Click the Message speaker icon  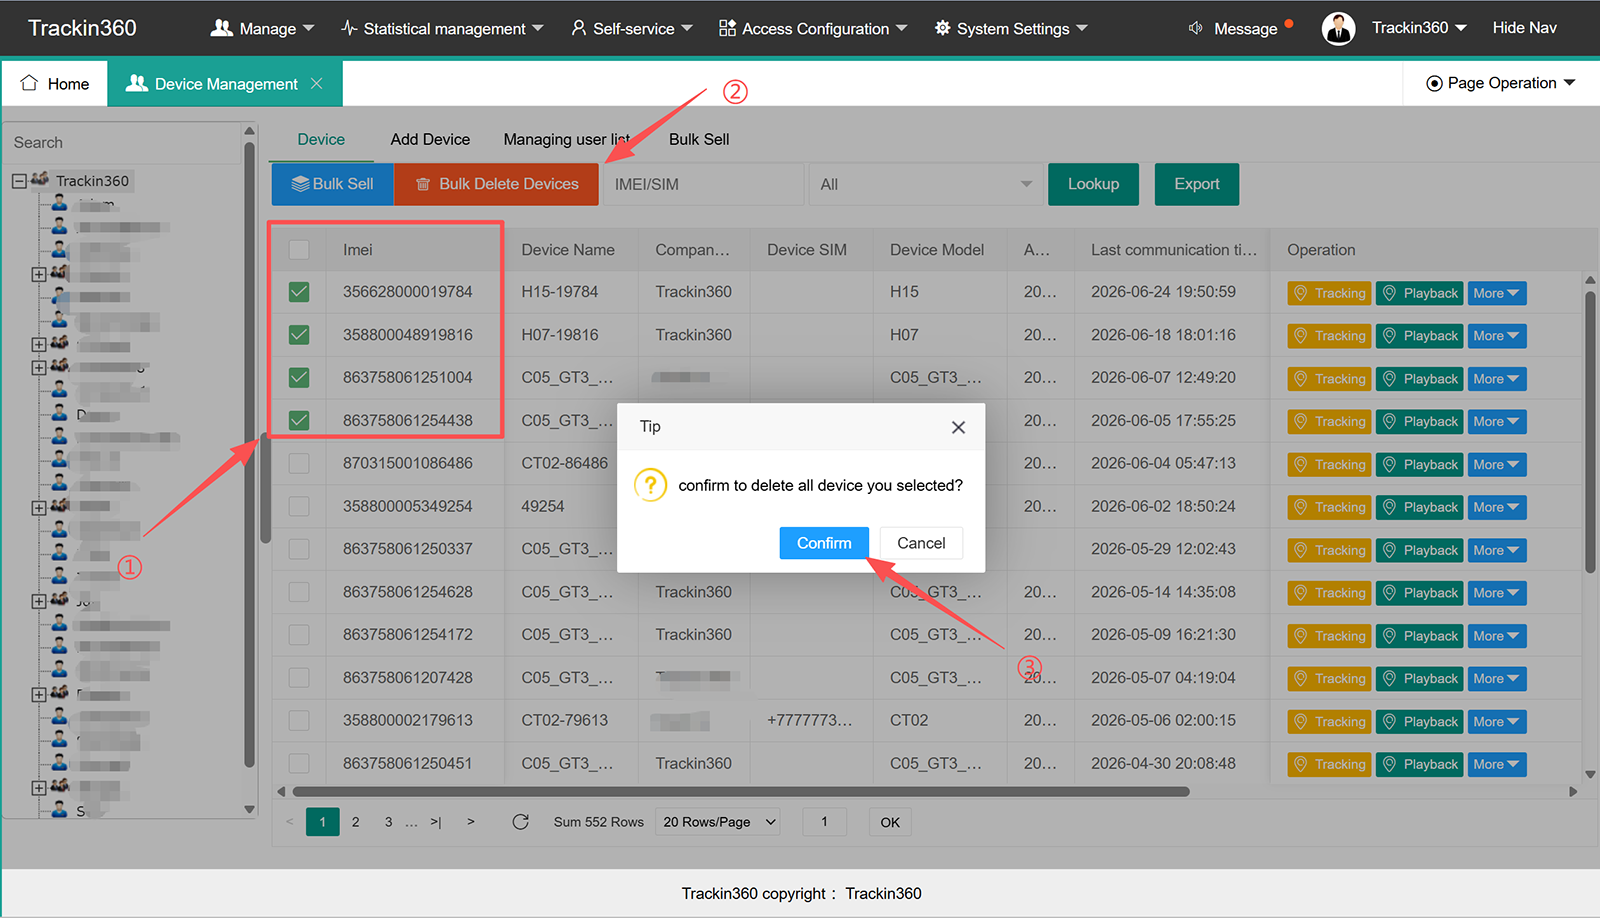[x=1195, y=29]
